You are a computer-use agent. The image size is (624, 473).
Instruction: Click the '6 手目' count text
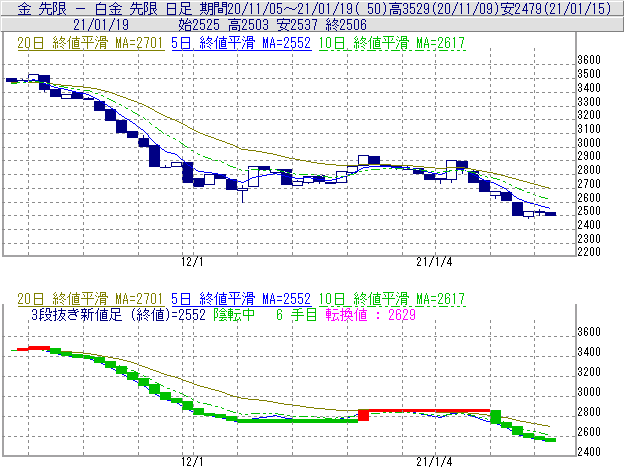tap(296, 315)
